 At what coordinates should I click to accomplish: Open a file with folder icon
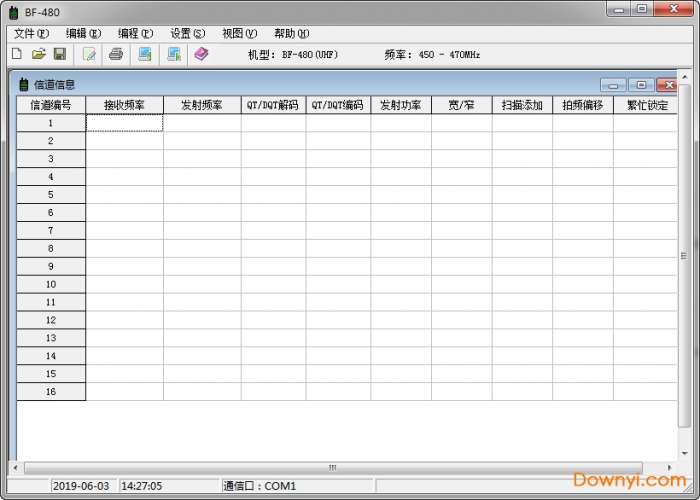pyautogui.click(x=39, y=54)
